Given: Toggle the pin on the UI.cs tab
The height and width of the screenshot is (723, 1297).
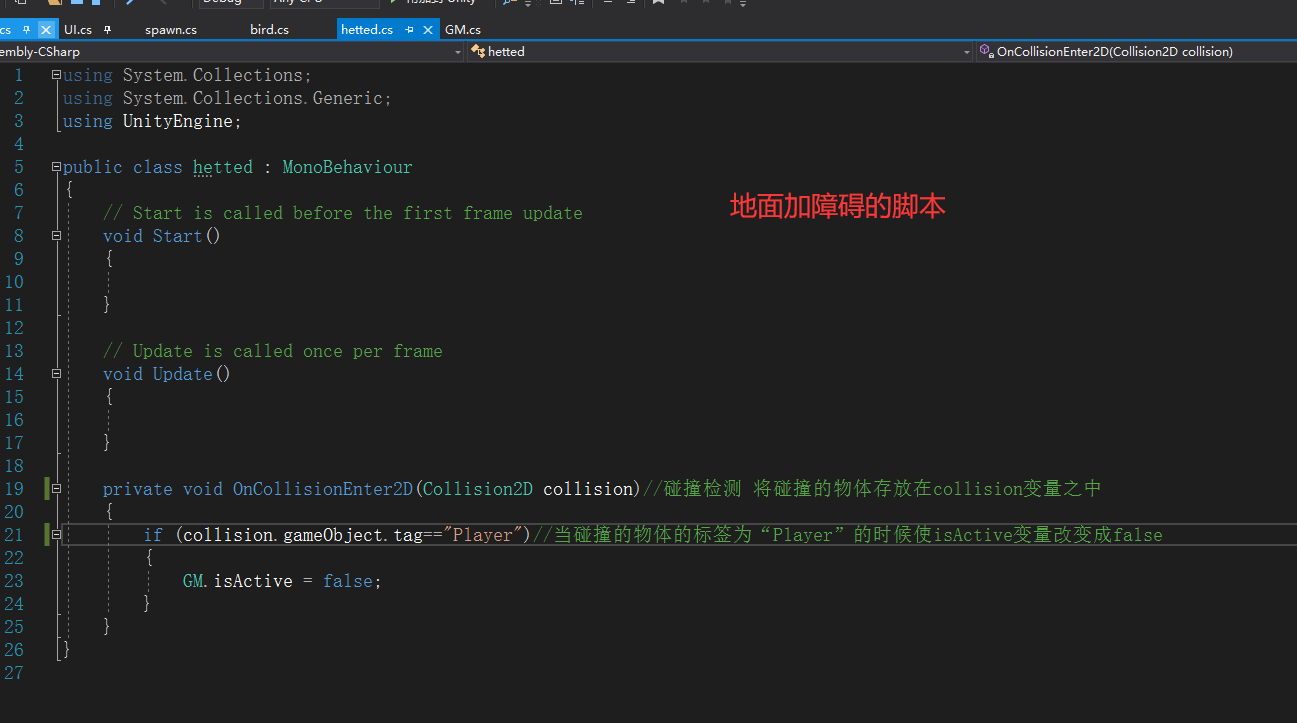Looking at the screenshot, I should coord(107,30).
